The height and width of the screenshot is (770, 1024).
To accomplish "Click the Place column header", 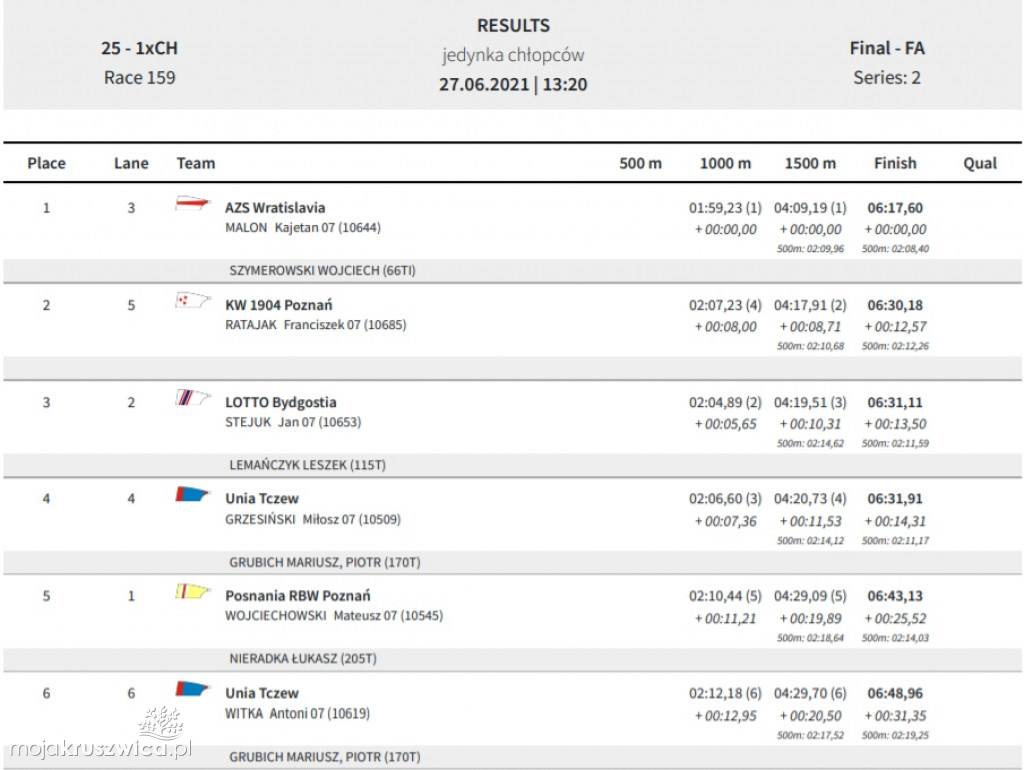I will tap(46, 163).
